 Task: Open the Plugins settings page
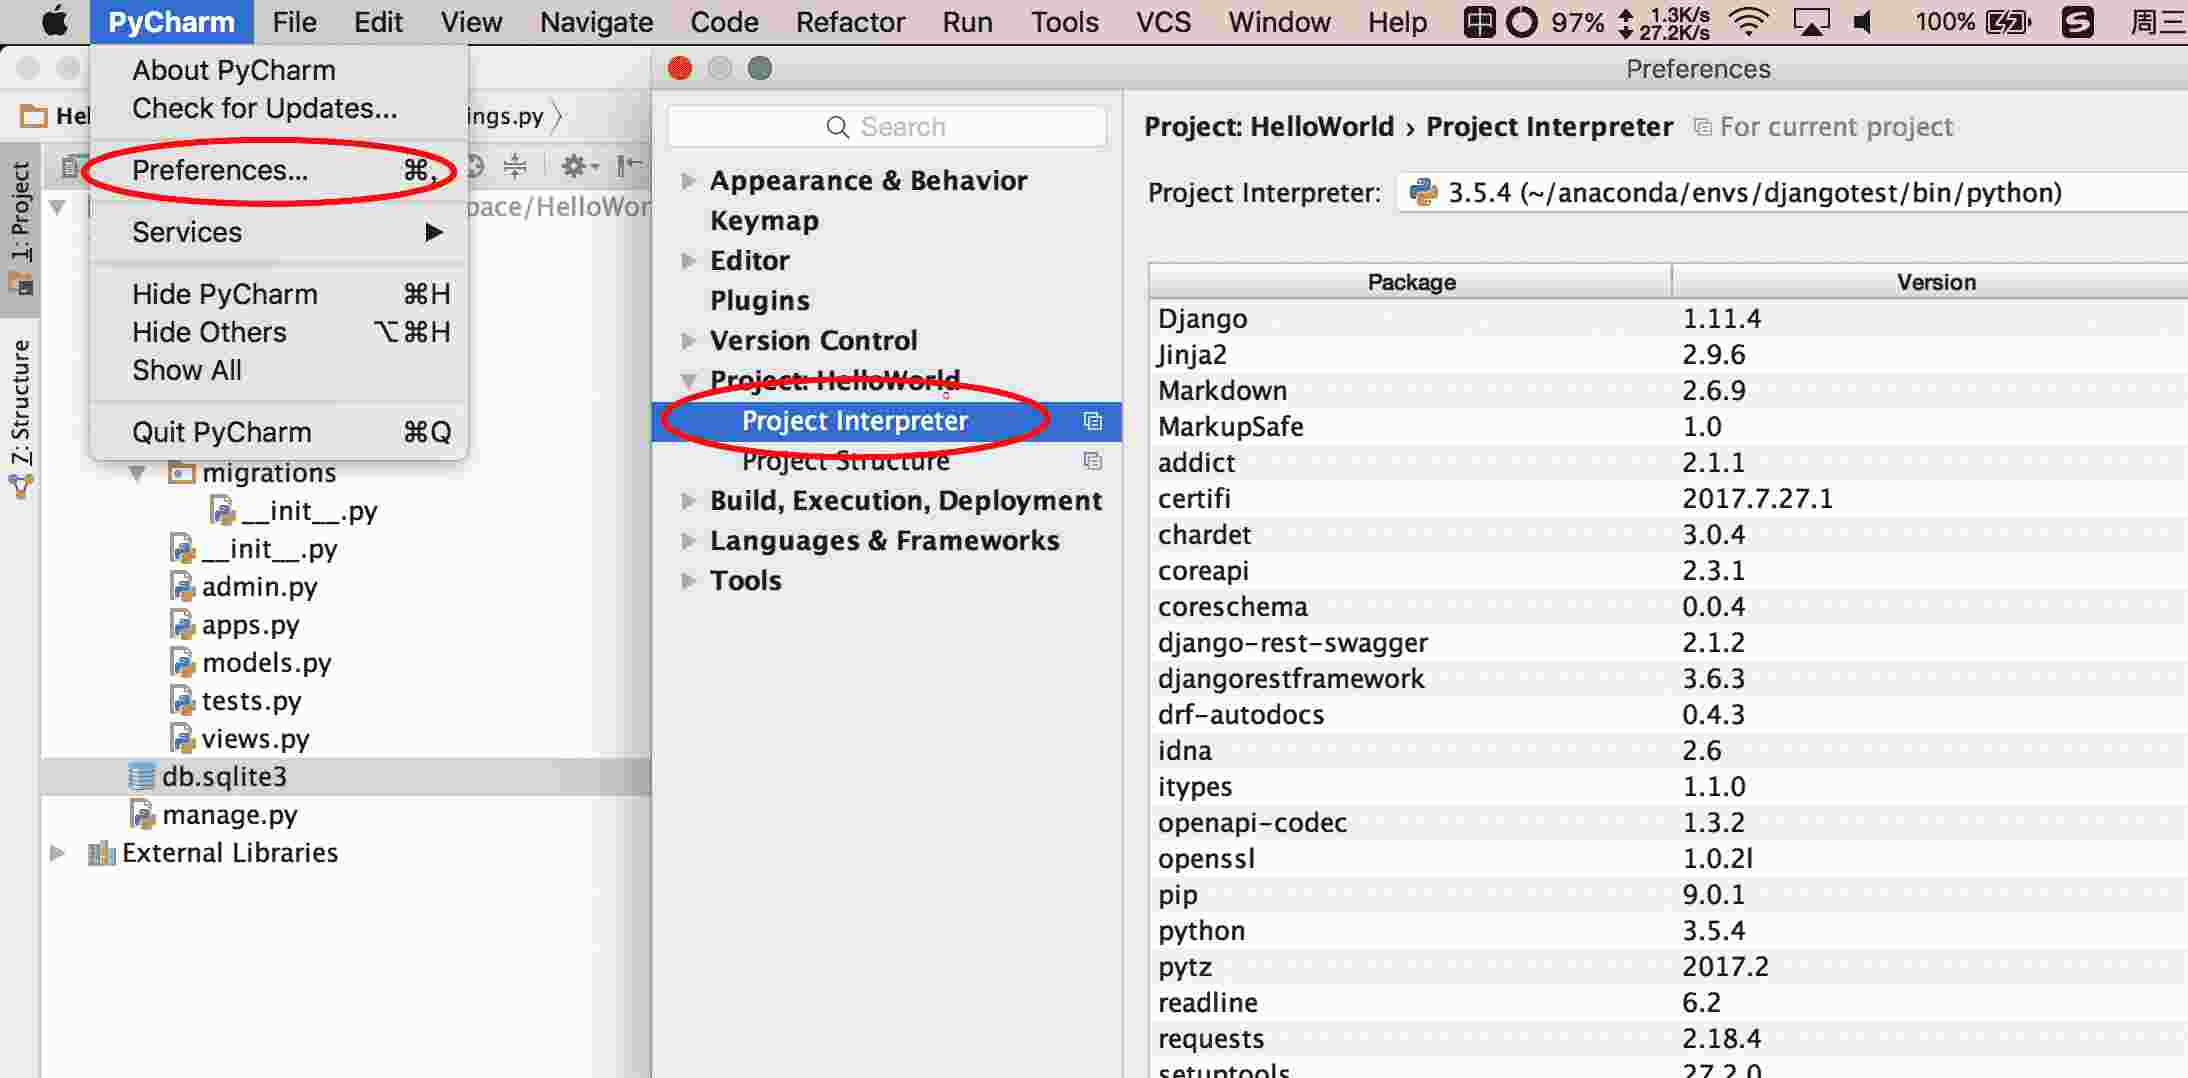click(760, 301)
